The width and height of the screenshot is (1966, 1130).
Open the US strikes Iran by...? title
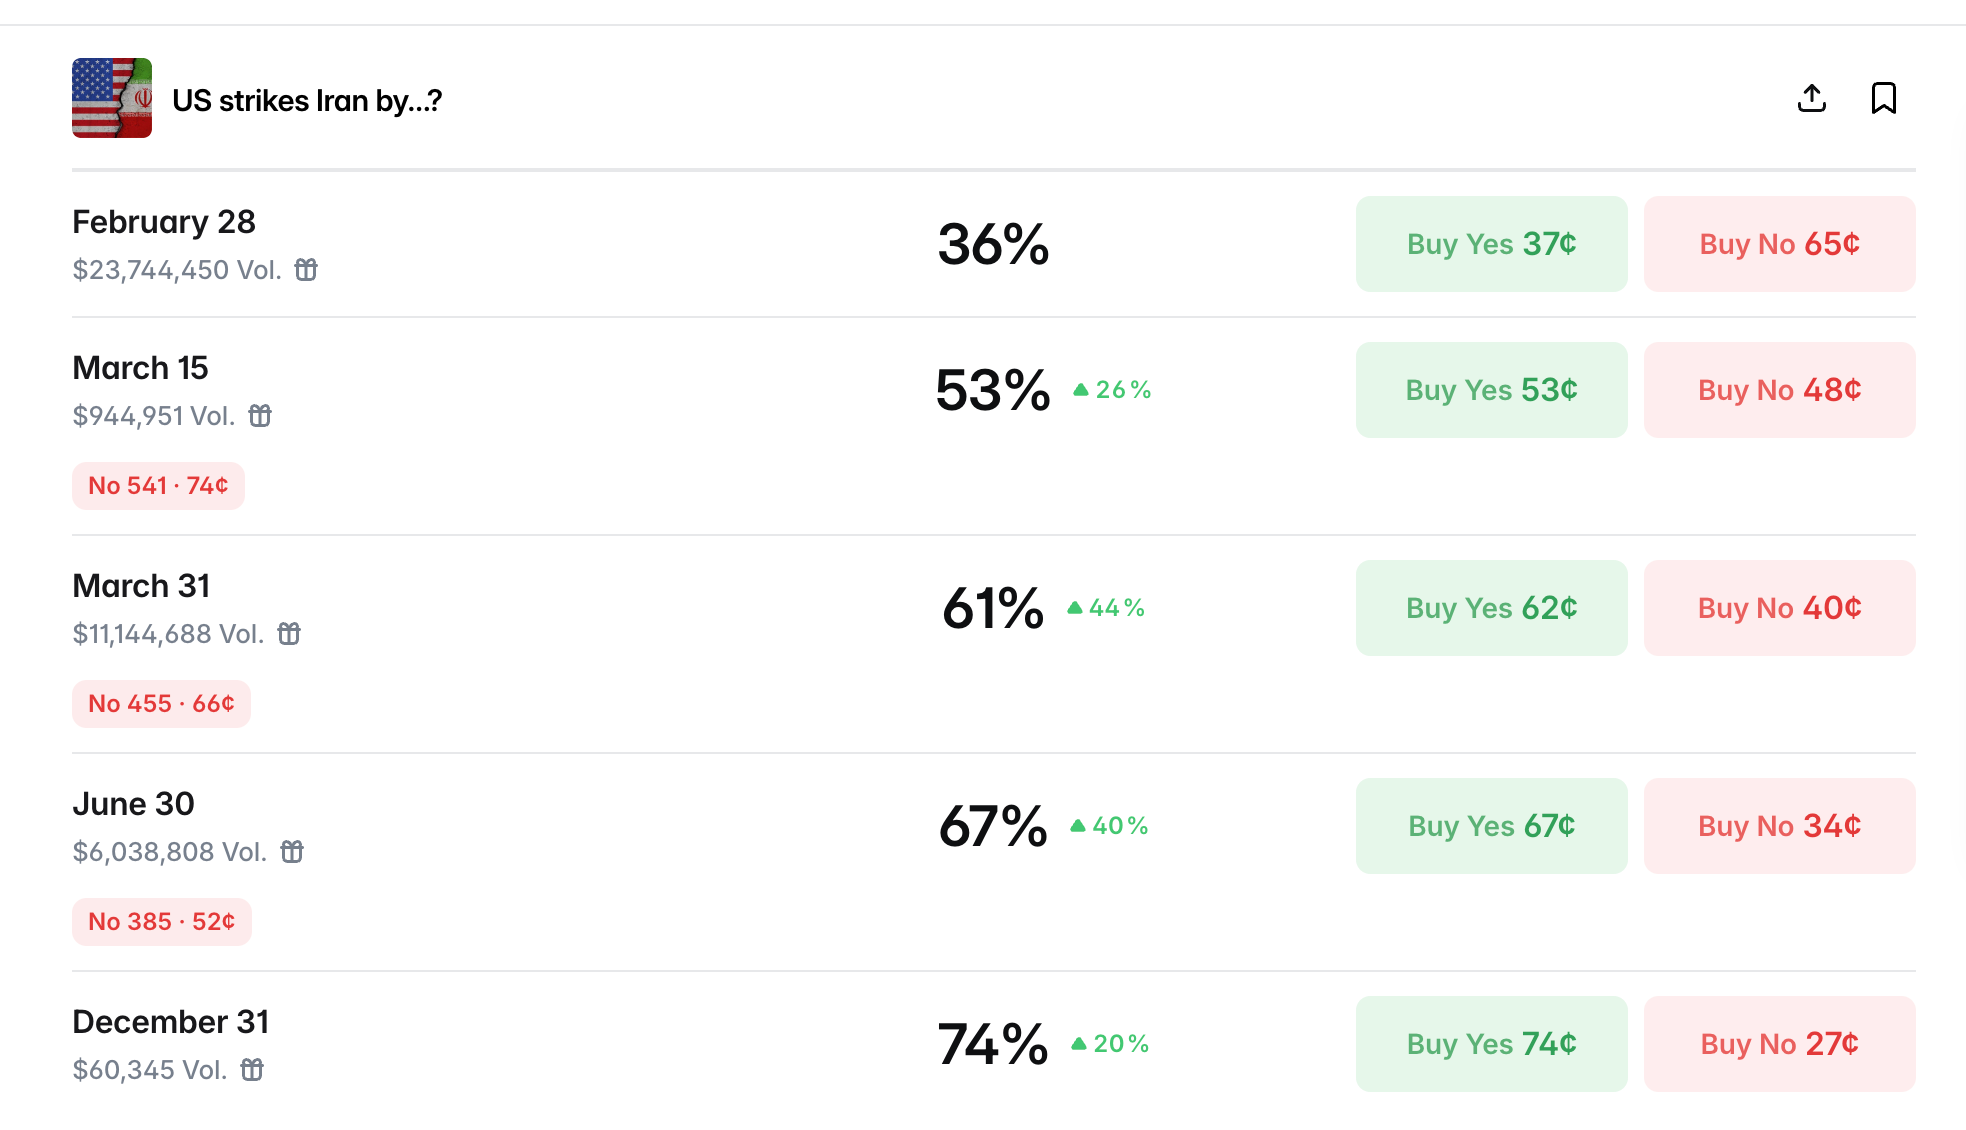(x=307, y=101)
